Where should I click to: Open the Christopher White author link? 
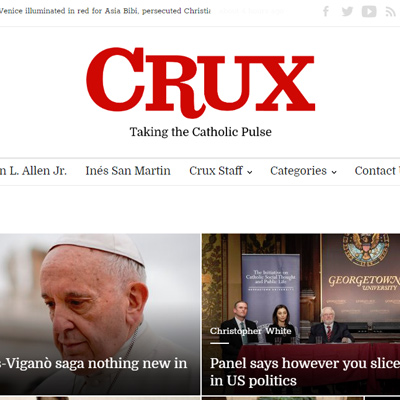pyautogui.click(x=251, y=331)
